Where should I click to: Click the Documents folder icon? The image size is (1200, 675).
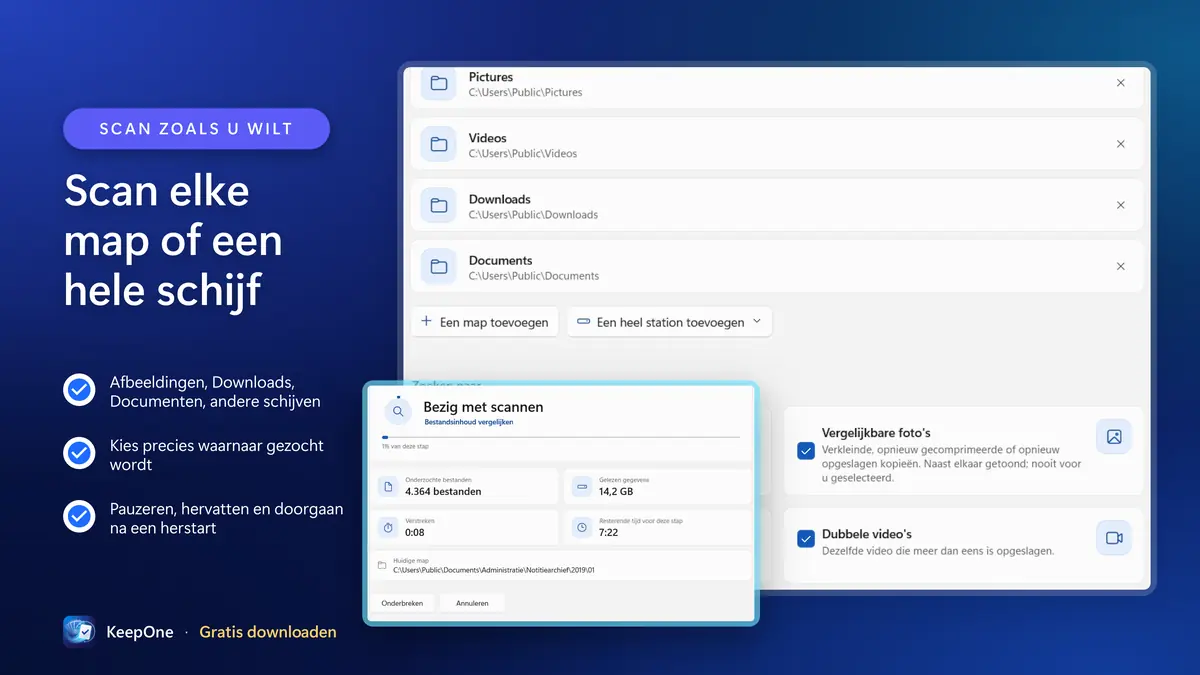coord(439,267)
